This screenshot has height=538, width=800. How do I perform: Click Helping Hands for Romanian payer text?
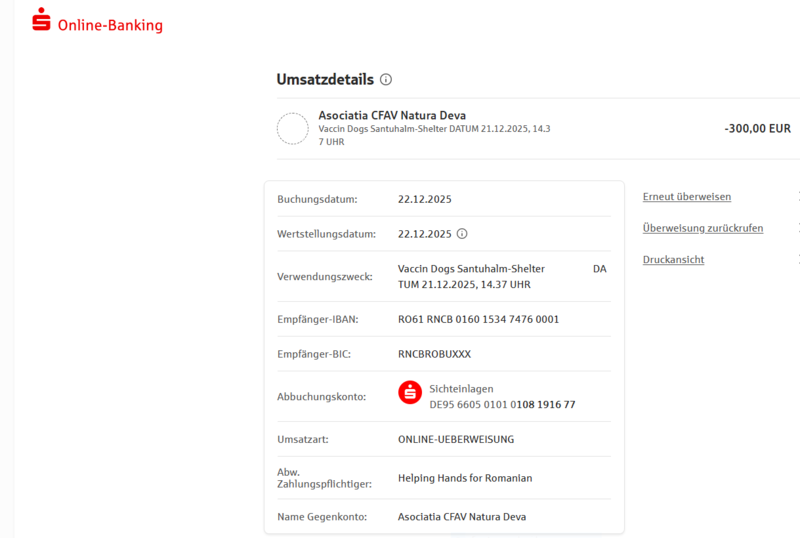[465, 478]
